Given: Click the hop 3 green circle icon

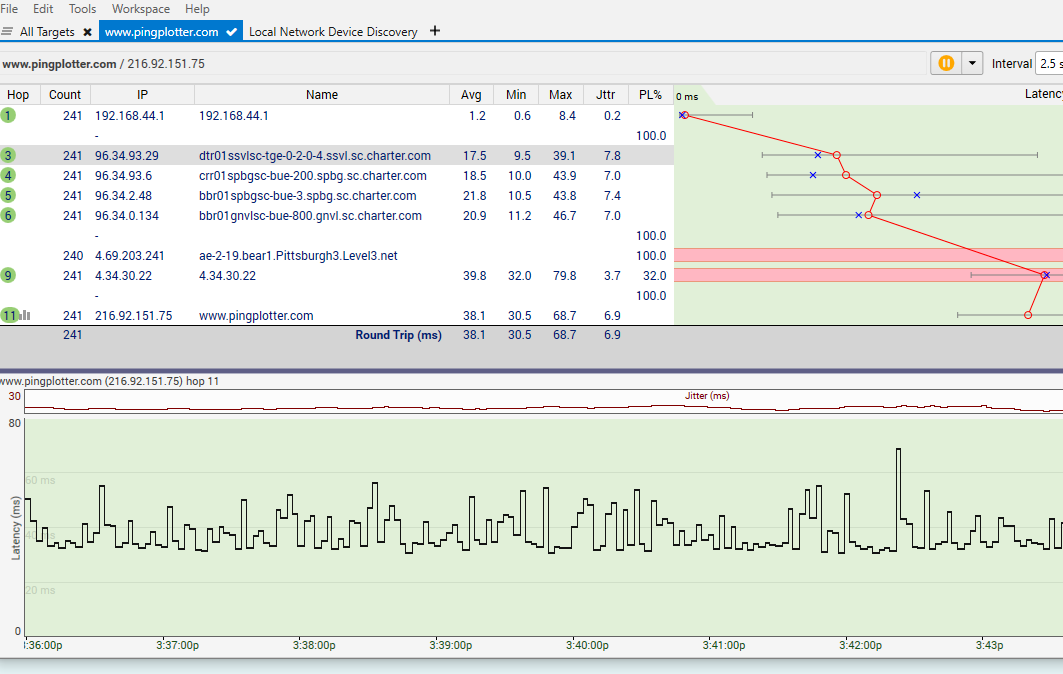Looking at the screenshot, I should click(x=8, y=155).
